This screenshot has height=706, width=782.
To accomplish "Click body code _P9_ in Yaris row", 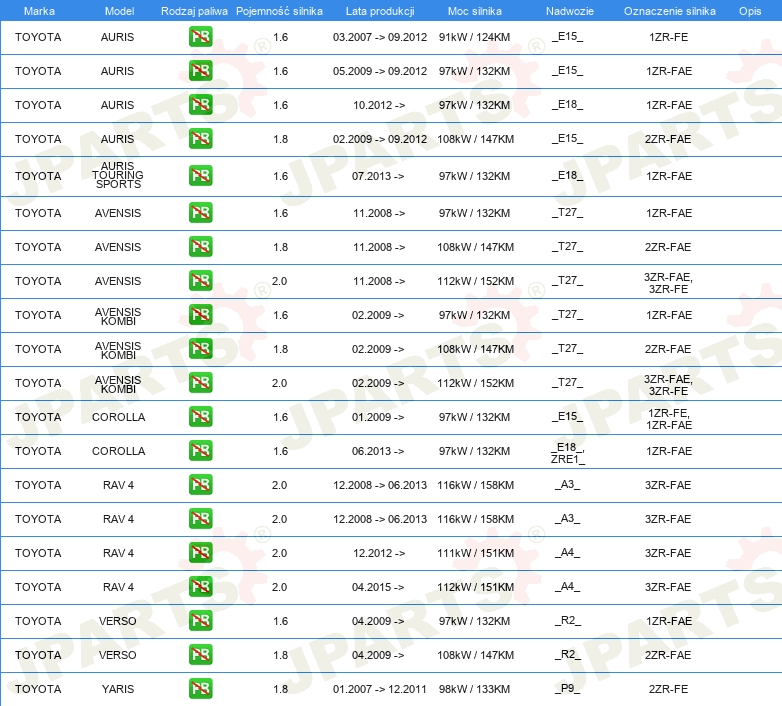I will point(568,689).
